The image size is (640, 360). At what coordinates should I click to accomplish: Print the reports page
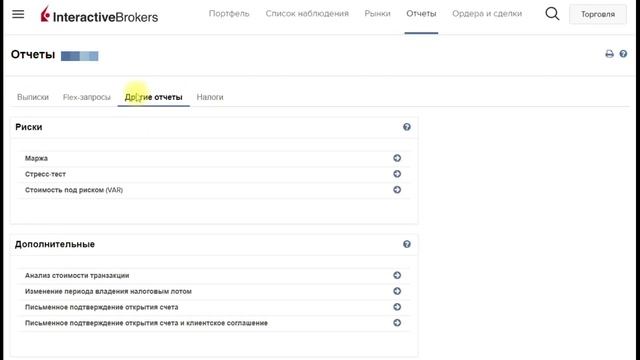[609, 54]
